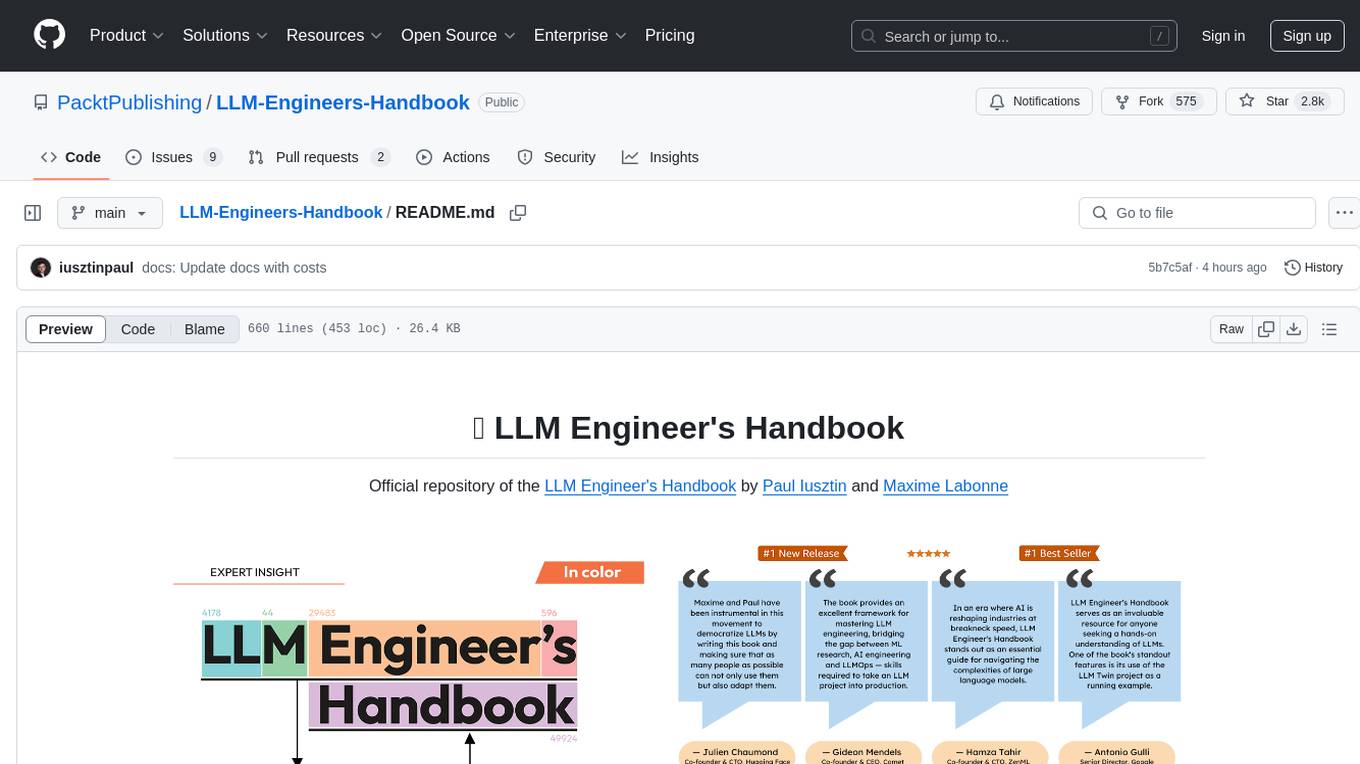Copy the README.md file path

click(518, 213)
